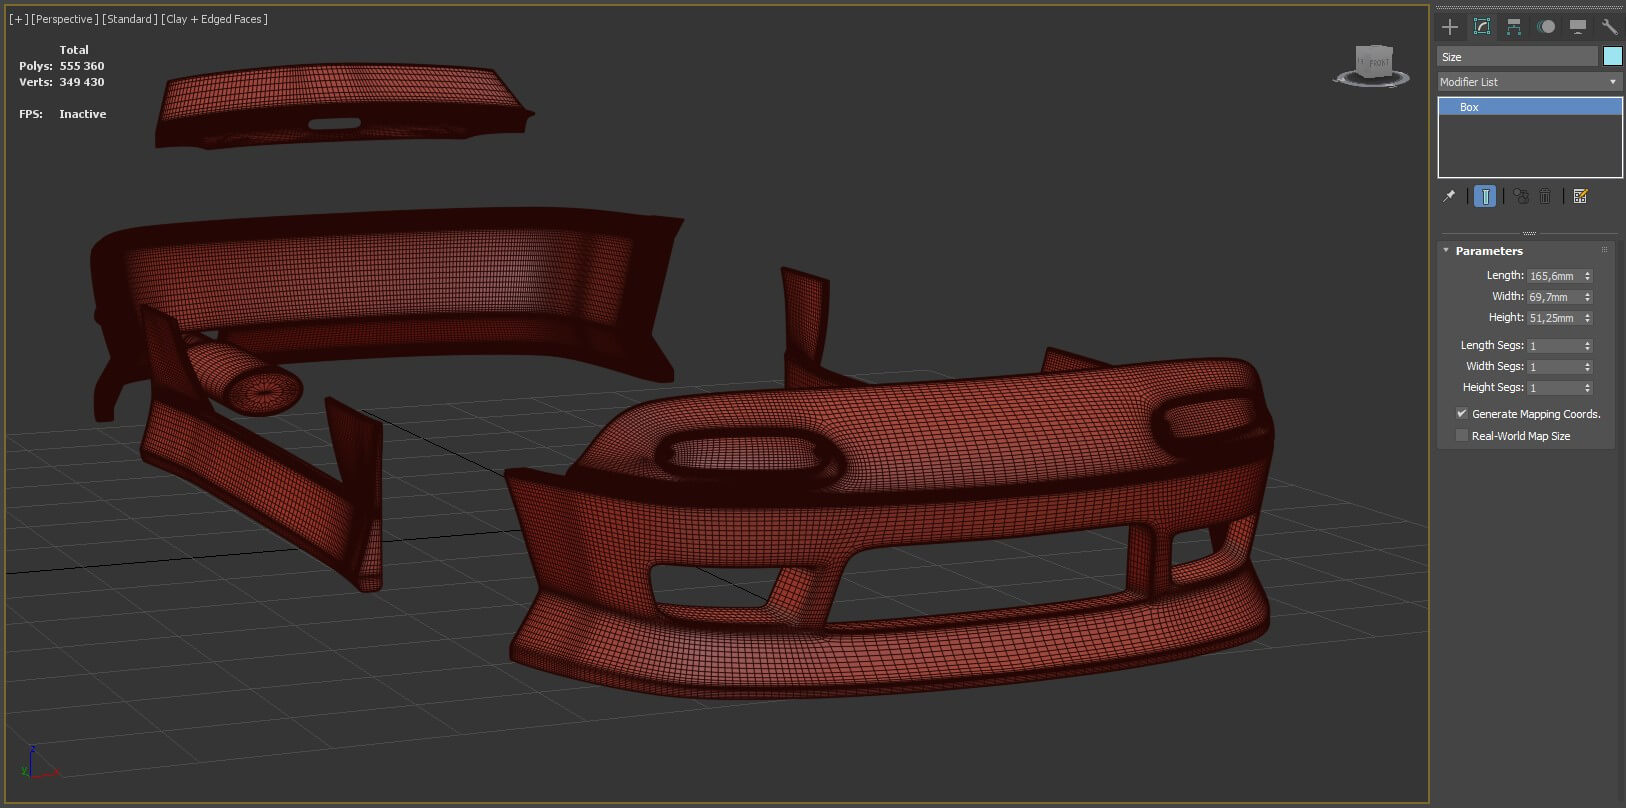The height and width of the screenshot is (808, 1626).
Task: Click the Parameters rollout drag handle dots
Action: tap(1604, 250)
